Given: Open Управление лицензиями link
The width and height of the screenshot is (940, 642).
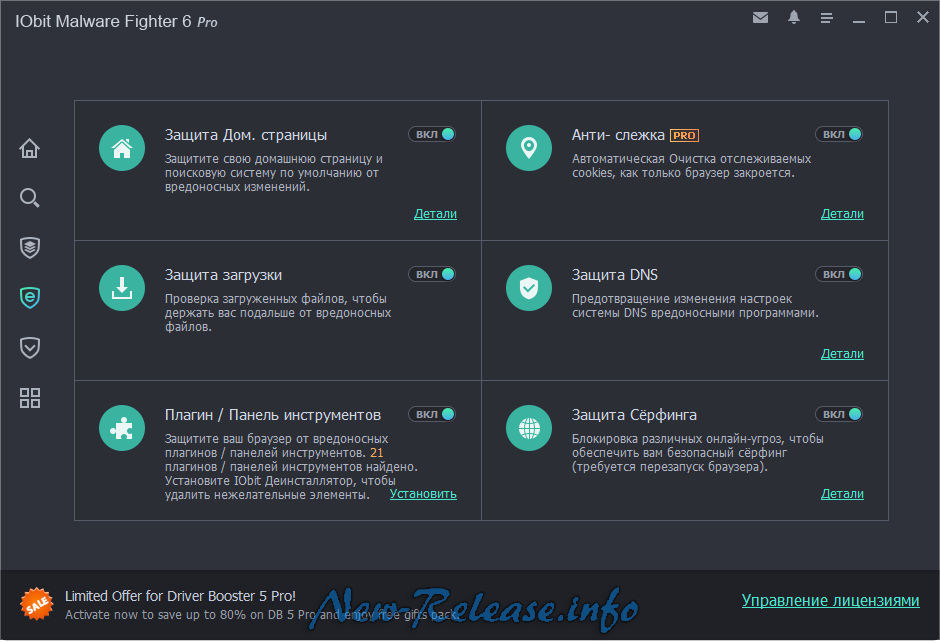Looking at the screenshot, I should click(830, 601).
